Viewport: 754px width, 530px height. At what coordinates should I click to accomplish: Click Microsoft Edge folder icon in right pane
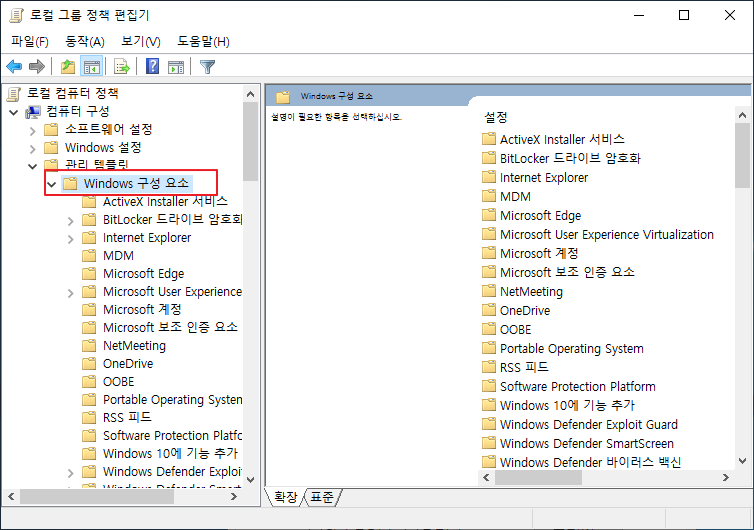tap(489, 215)
